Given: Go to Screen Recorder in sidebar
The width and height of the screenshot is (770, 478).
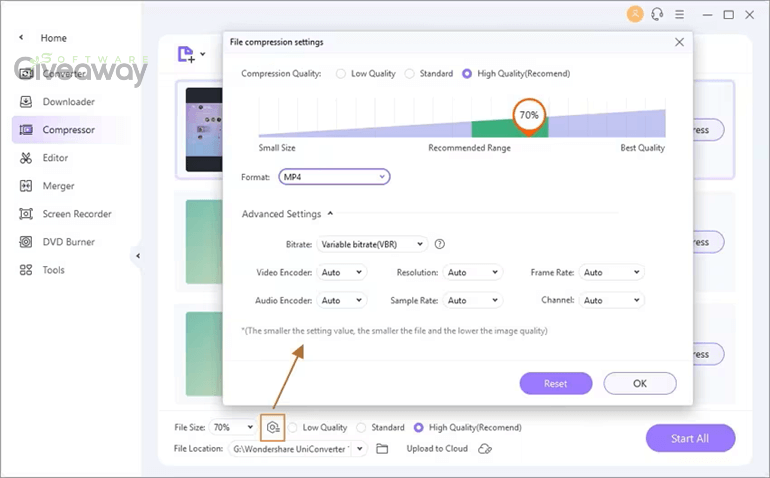Looking at the screenshot, I should point(77,214).
